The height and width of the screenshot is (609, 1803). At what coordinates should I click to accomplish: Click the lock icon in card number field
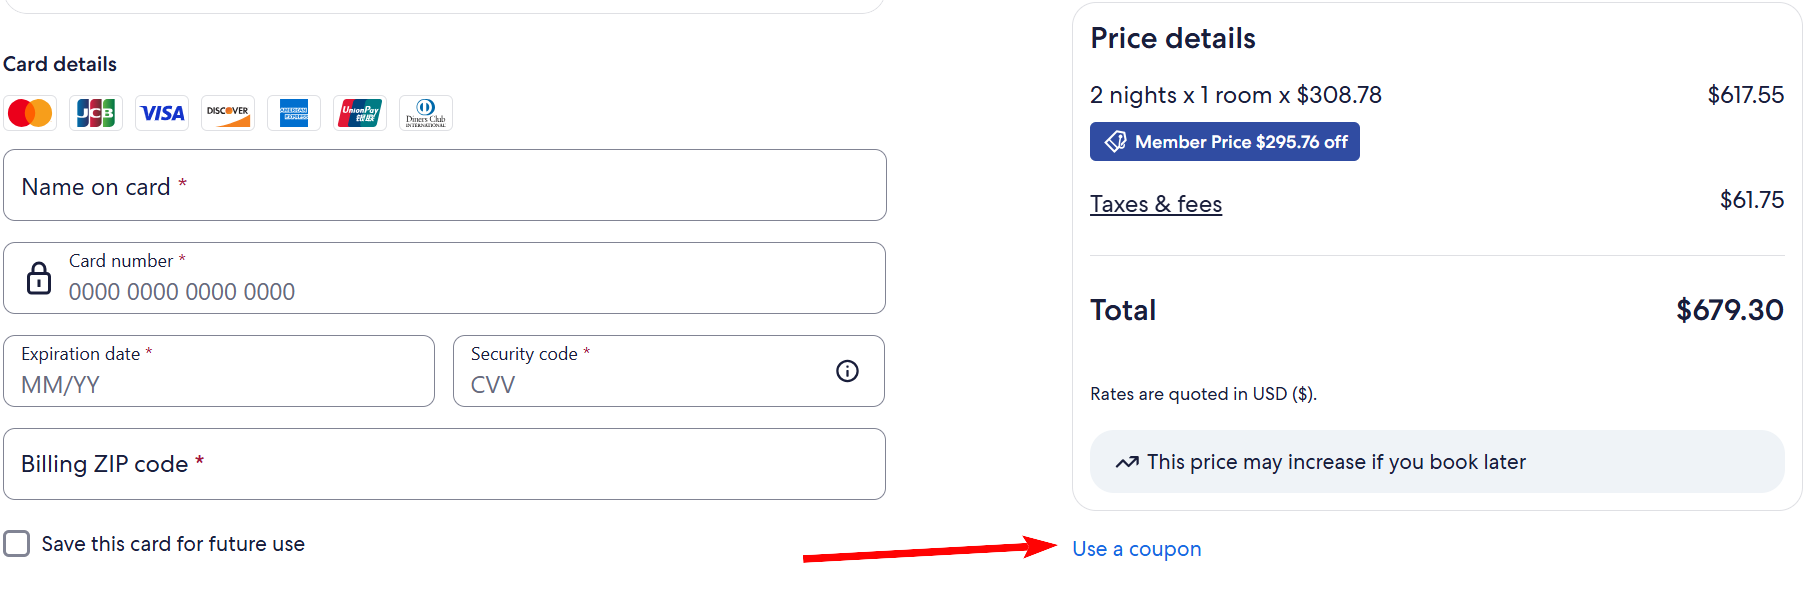(x=39, y=278)
